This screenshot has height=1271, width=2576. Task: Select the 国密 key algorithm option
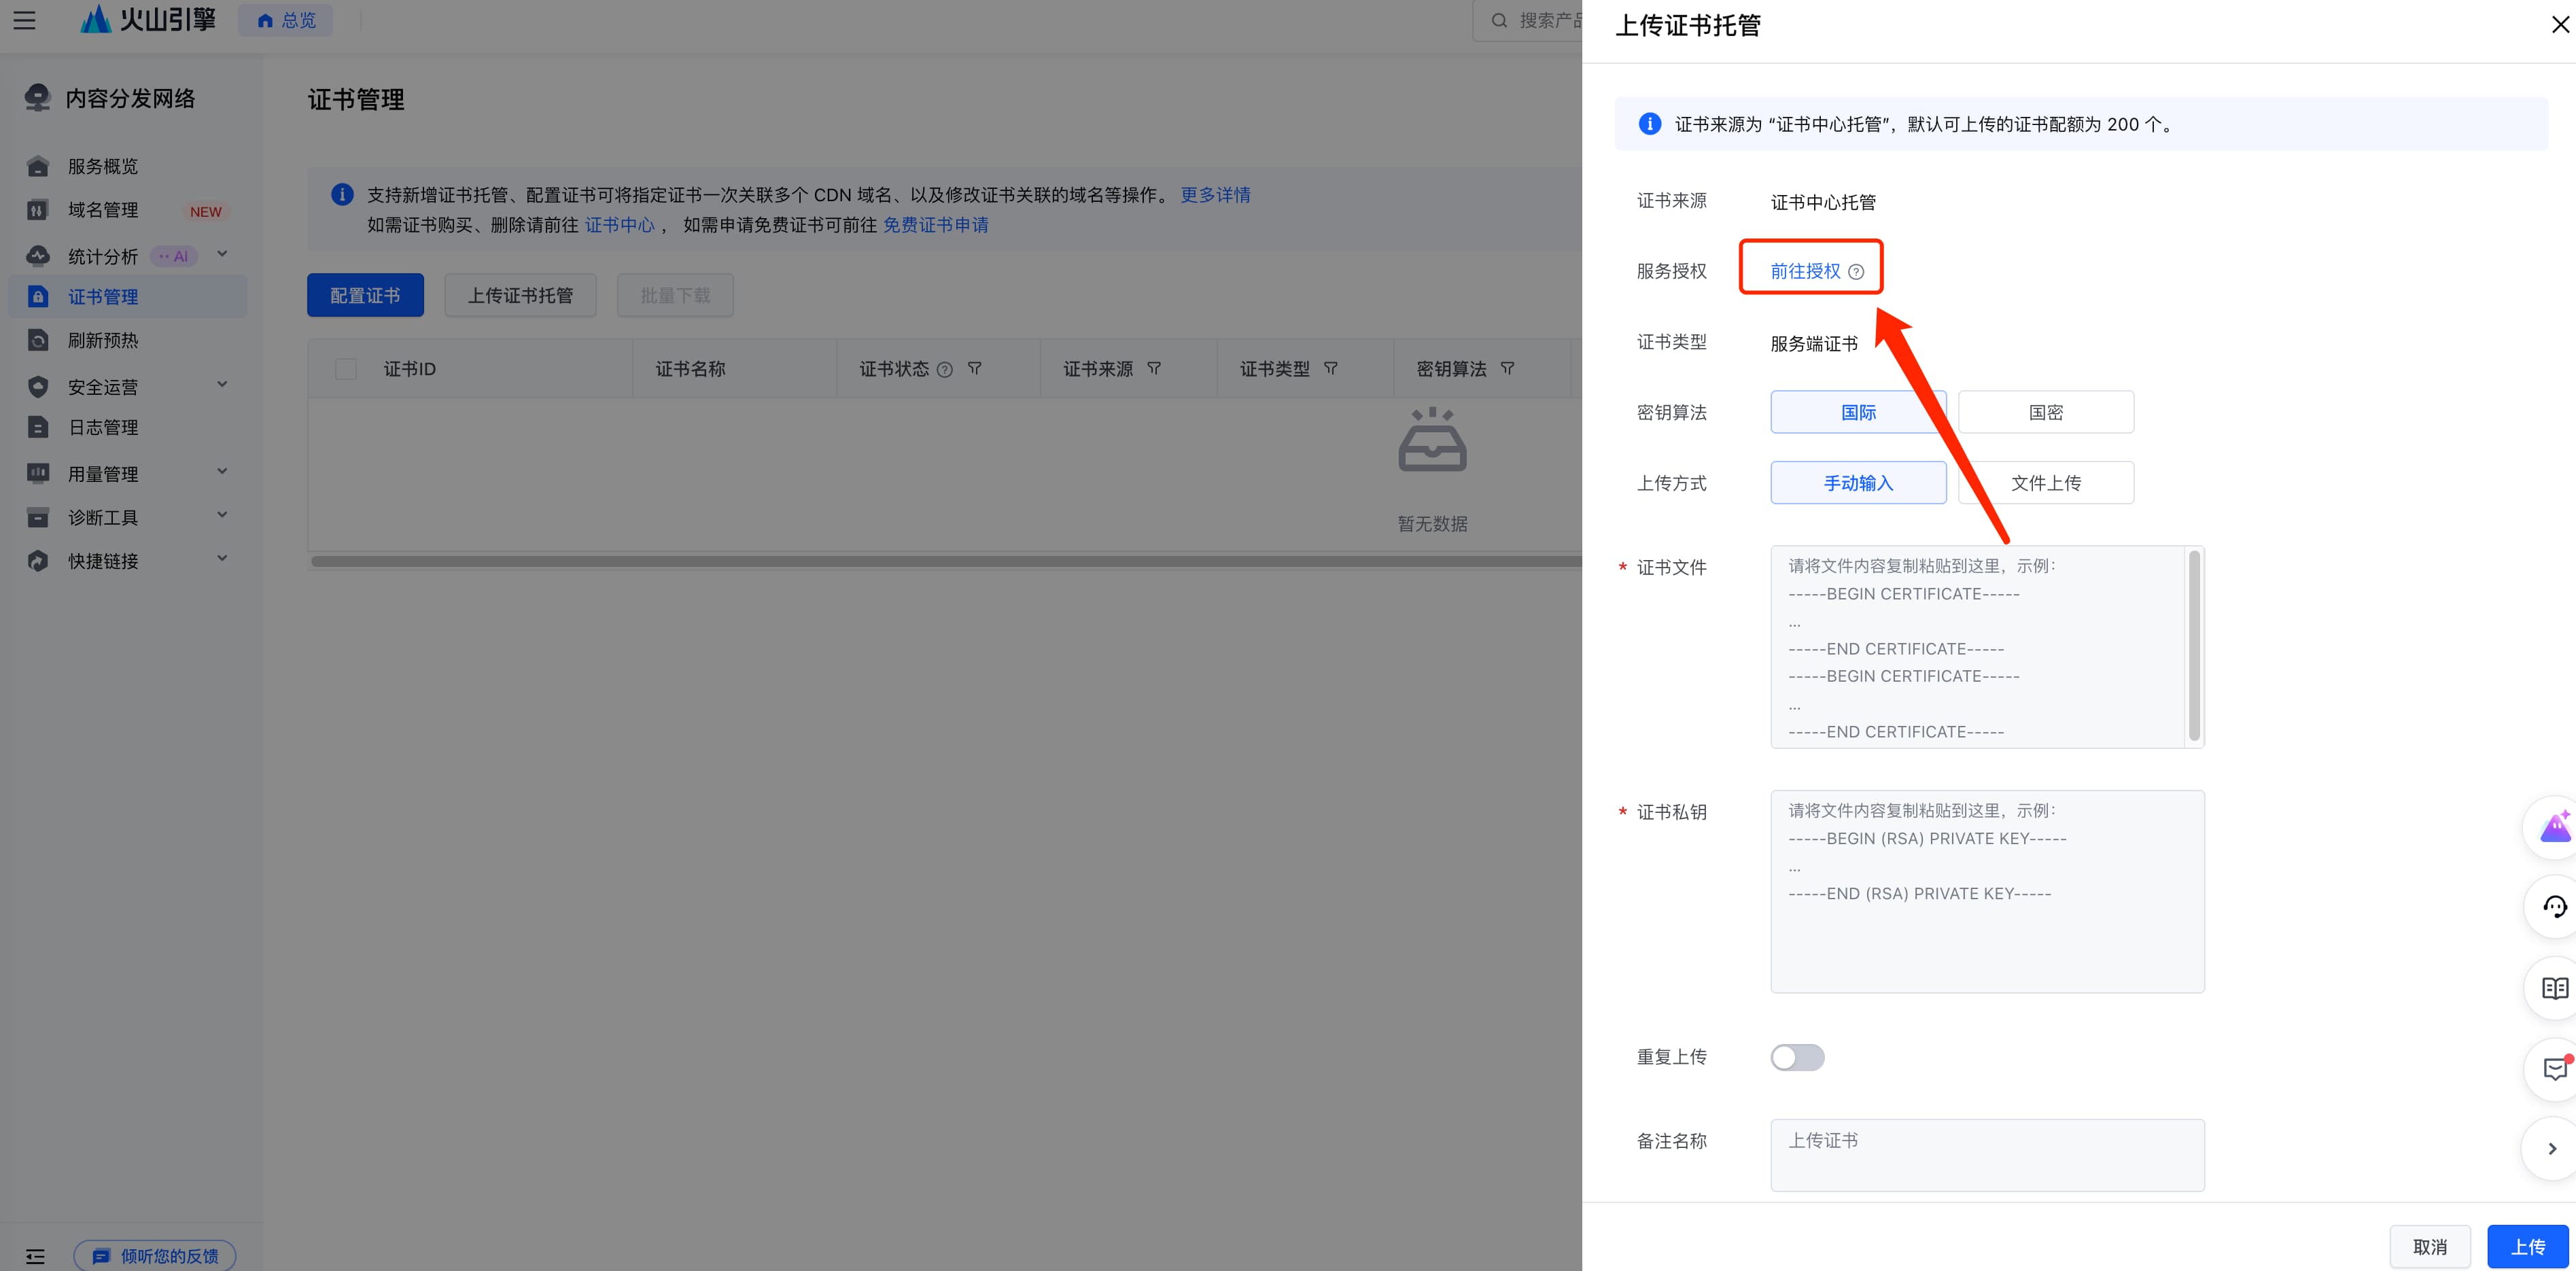[x=2046, y=412]
